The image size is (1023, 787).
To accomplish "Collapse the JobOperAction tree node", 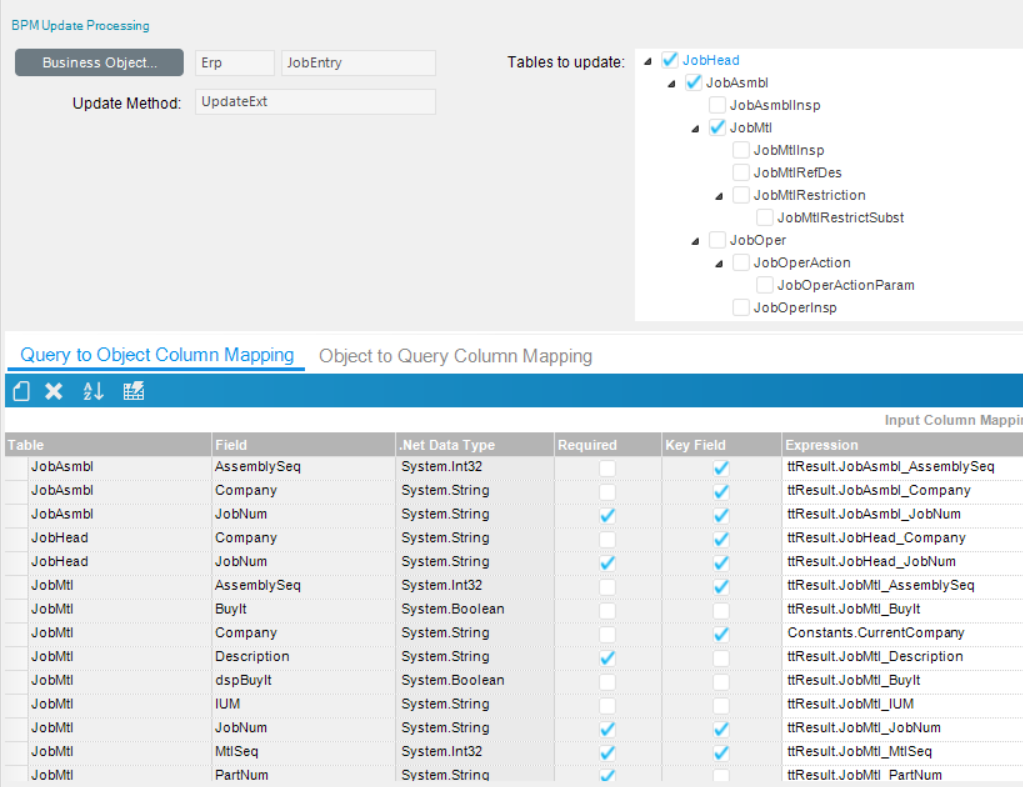I will tap(719, 263).
